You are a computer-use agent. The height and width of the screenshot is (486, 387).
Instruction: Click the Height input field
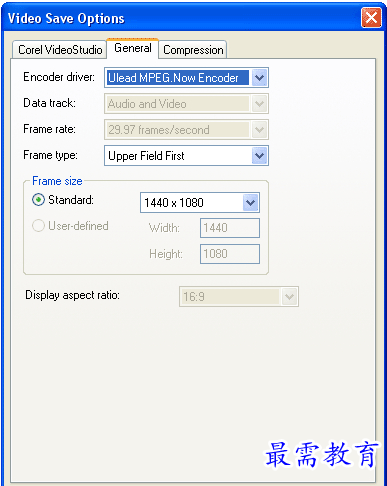pos(230,254)
